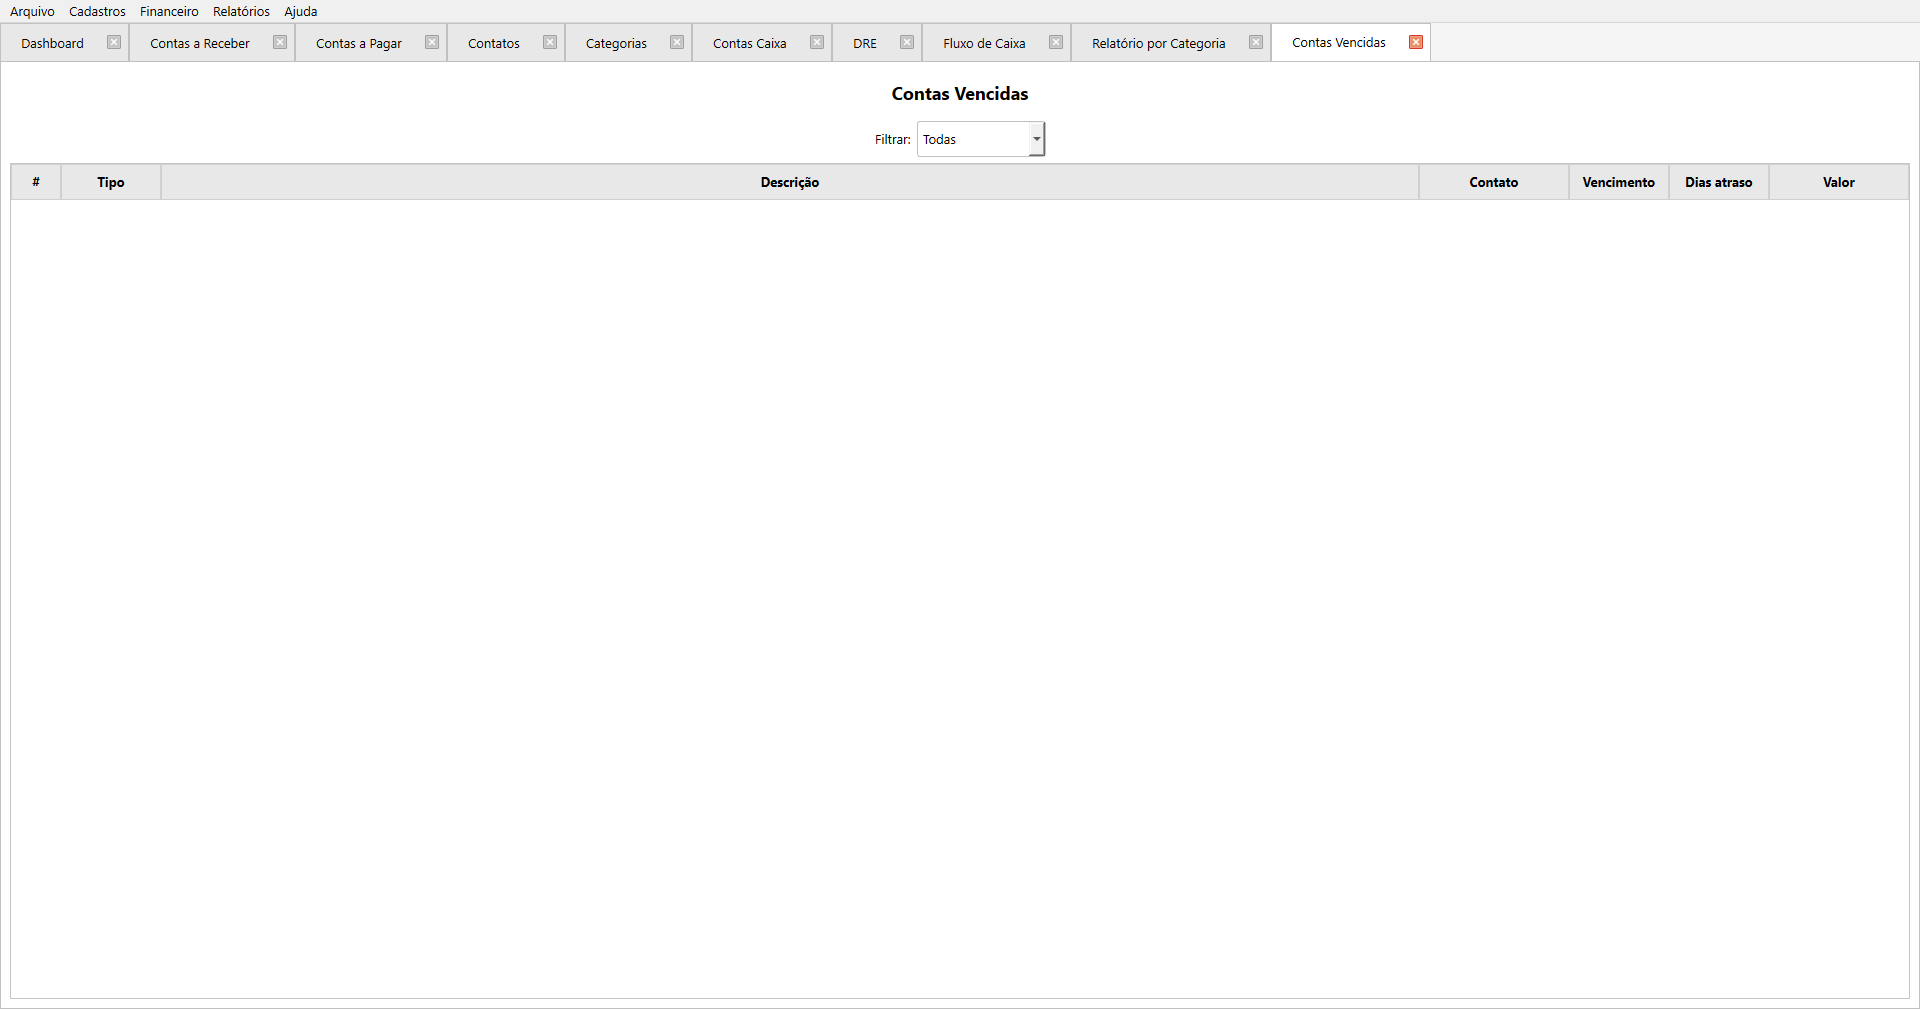This screenshot has width=1920, height=1009.
Task: Close the Contas a Receber tab
Action: pos(280,43)
